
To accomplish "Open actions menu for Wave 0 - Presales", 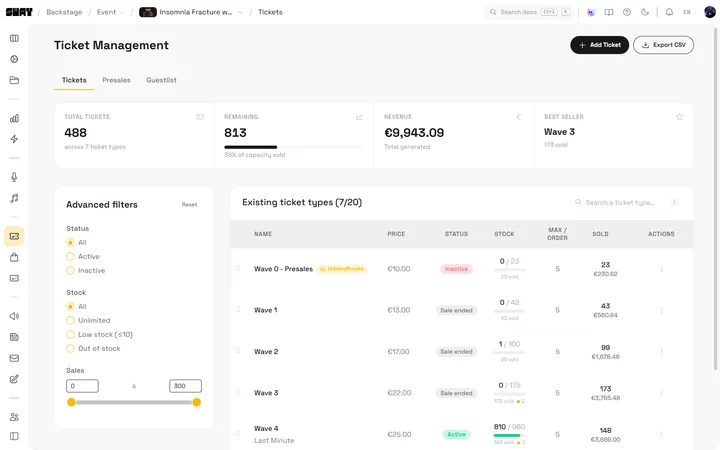I will (661, 269).
